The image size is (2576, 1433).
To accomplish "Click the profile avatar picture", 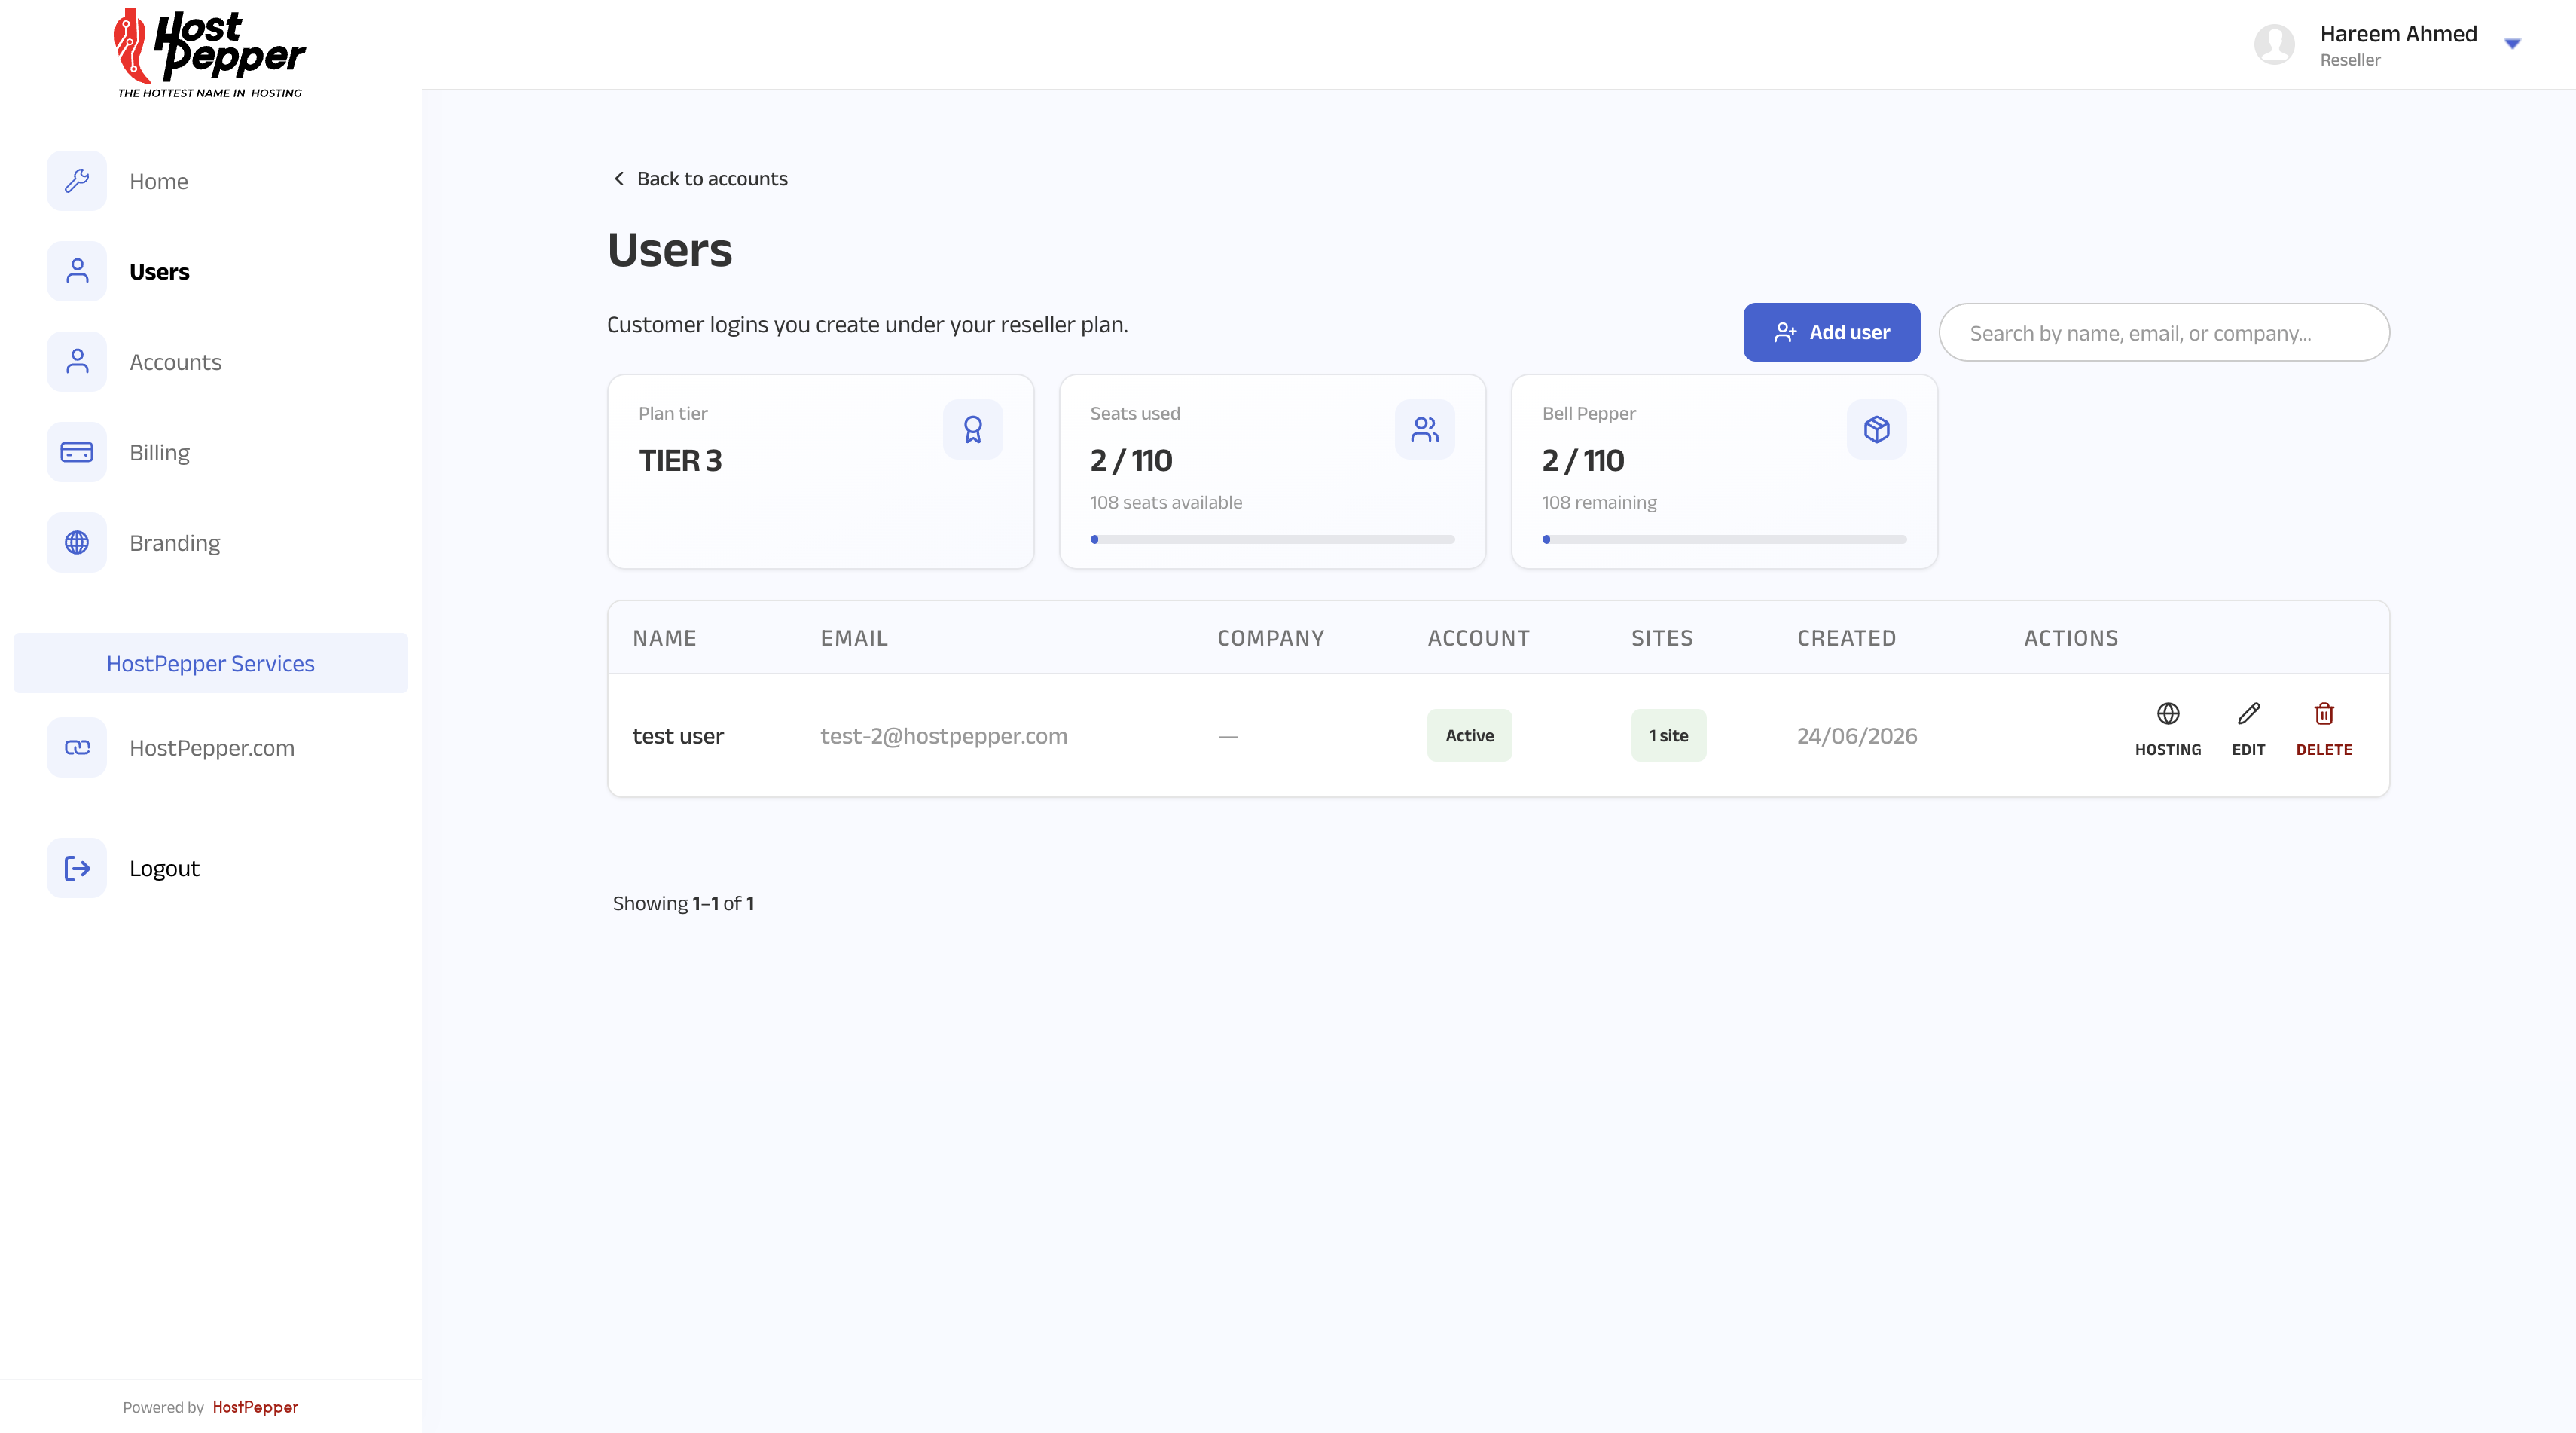I will point(2274,45).
